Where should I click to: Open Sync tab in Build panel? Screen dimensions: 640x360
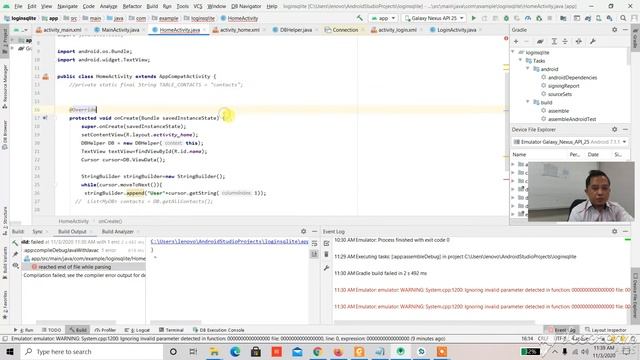click(x=37, y=231)
